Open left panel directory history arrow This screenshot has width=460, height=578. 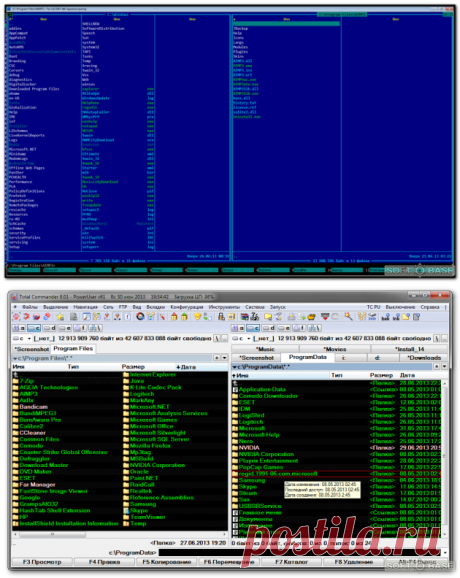pyautogui.click(x=224, y=358)
